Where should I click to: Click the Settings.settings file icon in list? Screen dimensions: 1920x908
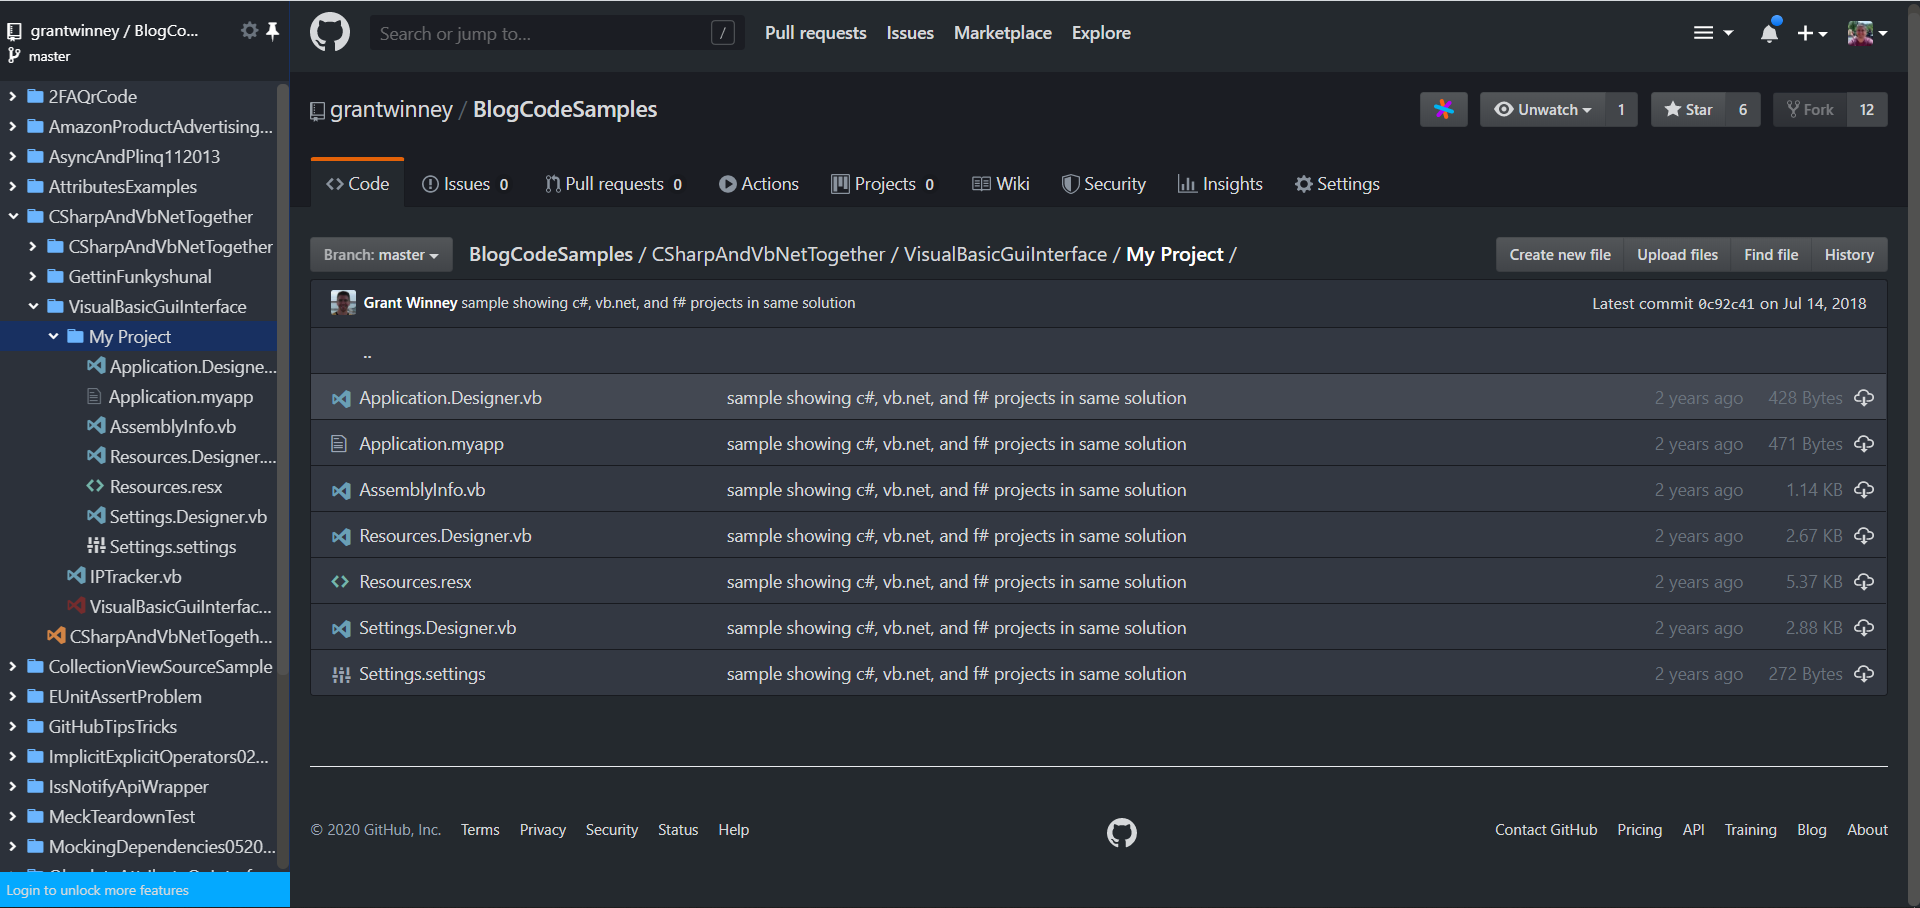(341, 675)
